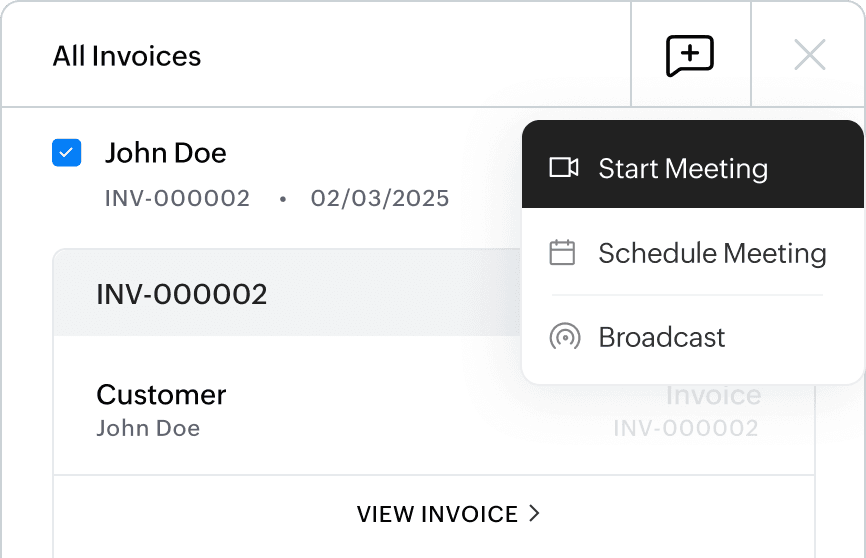Click the faded Invoice label
Screen dimensions: 866x558
(713, 395)
